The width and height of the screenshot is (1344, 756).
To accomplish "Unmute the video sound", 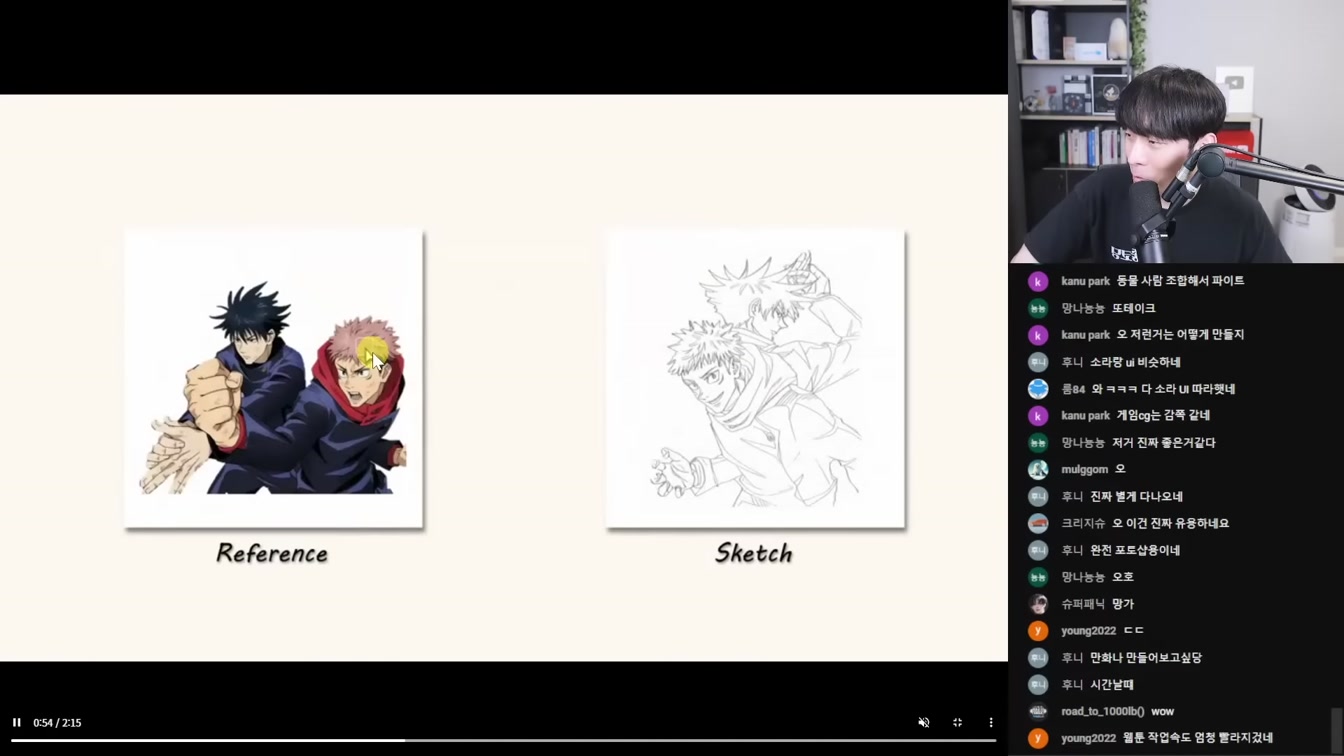I will (x=924, y=722).
